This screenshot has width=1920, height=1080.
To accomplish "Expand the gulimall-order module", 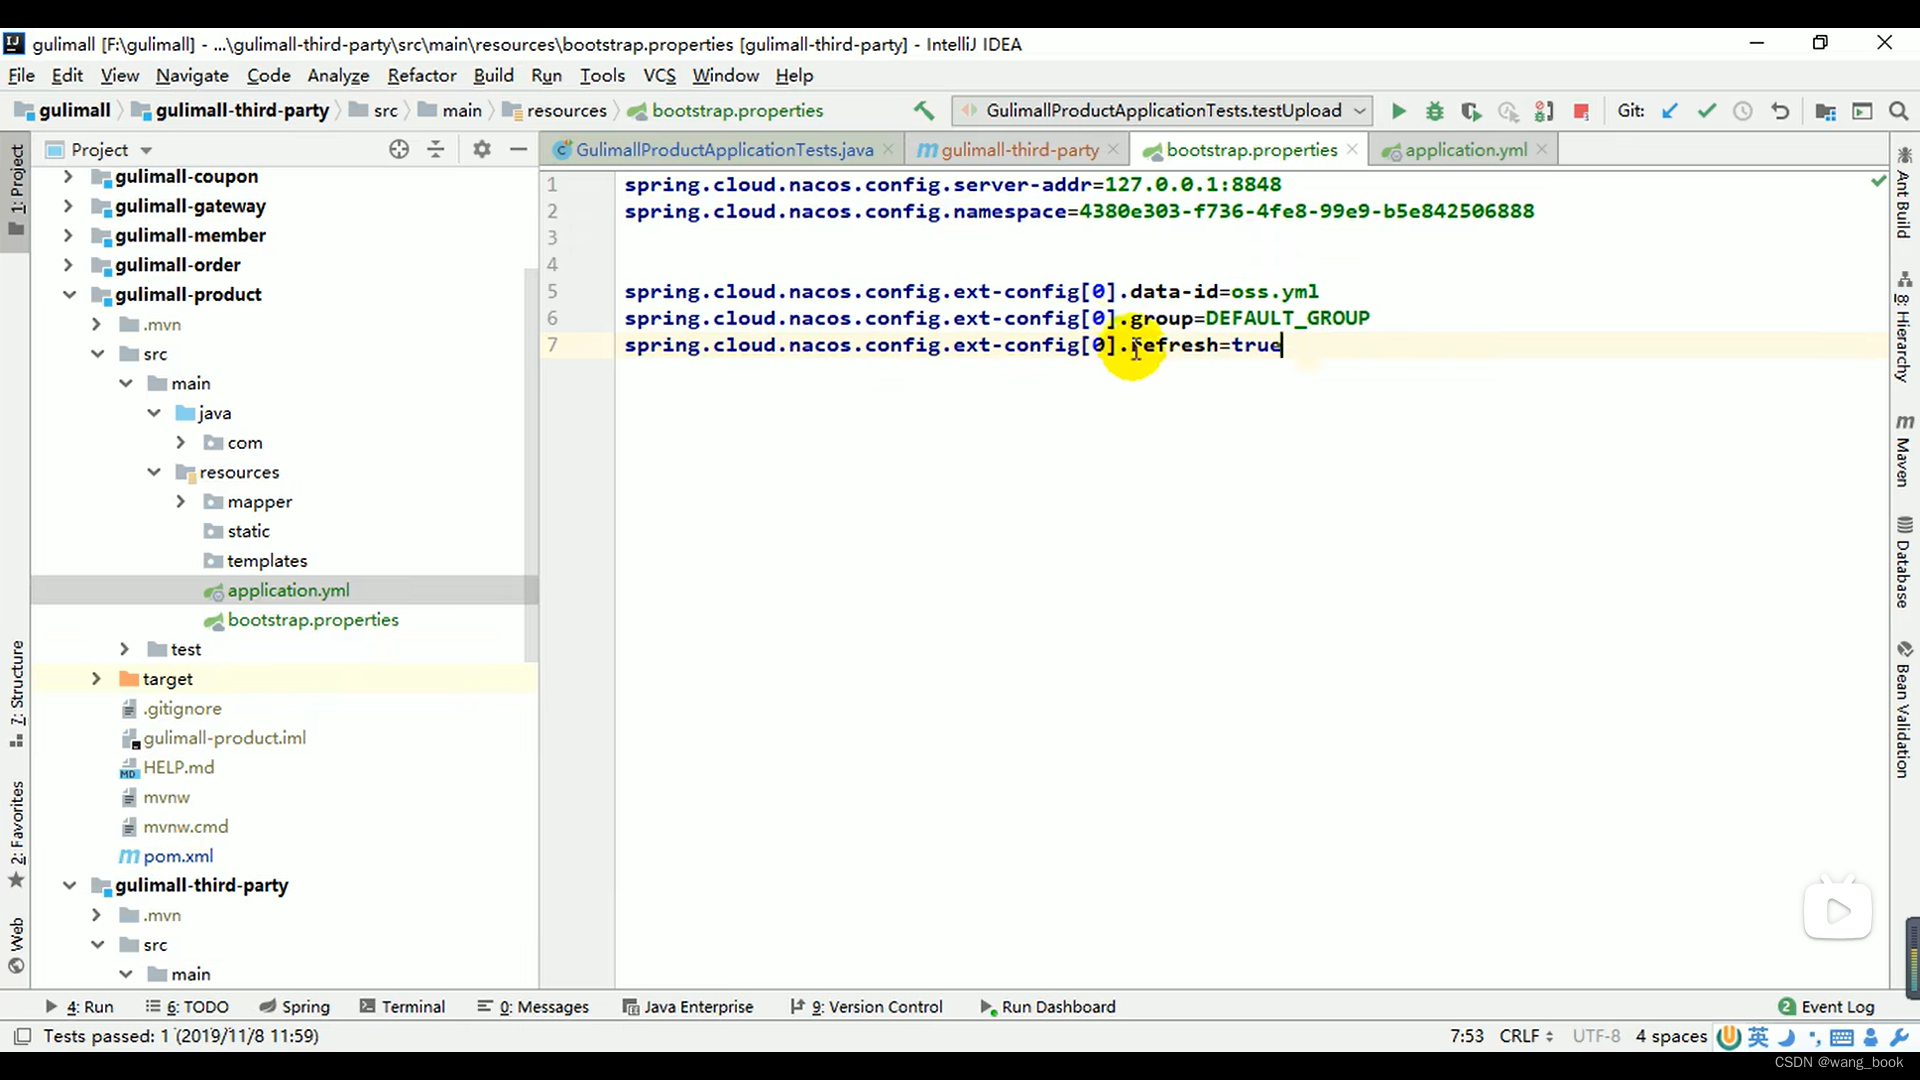I will click(67, 265).
